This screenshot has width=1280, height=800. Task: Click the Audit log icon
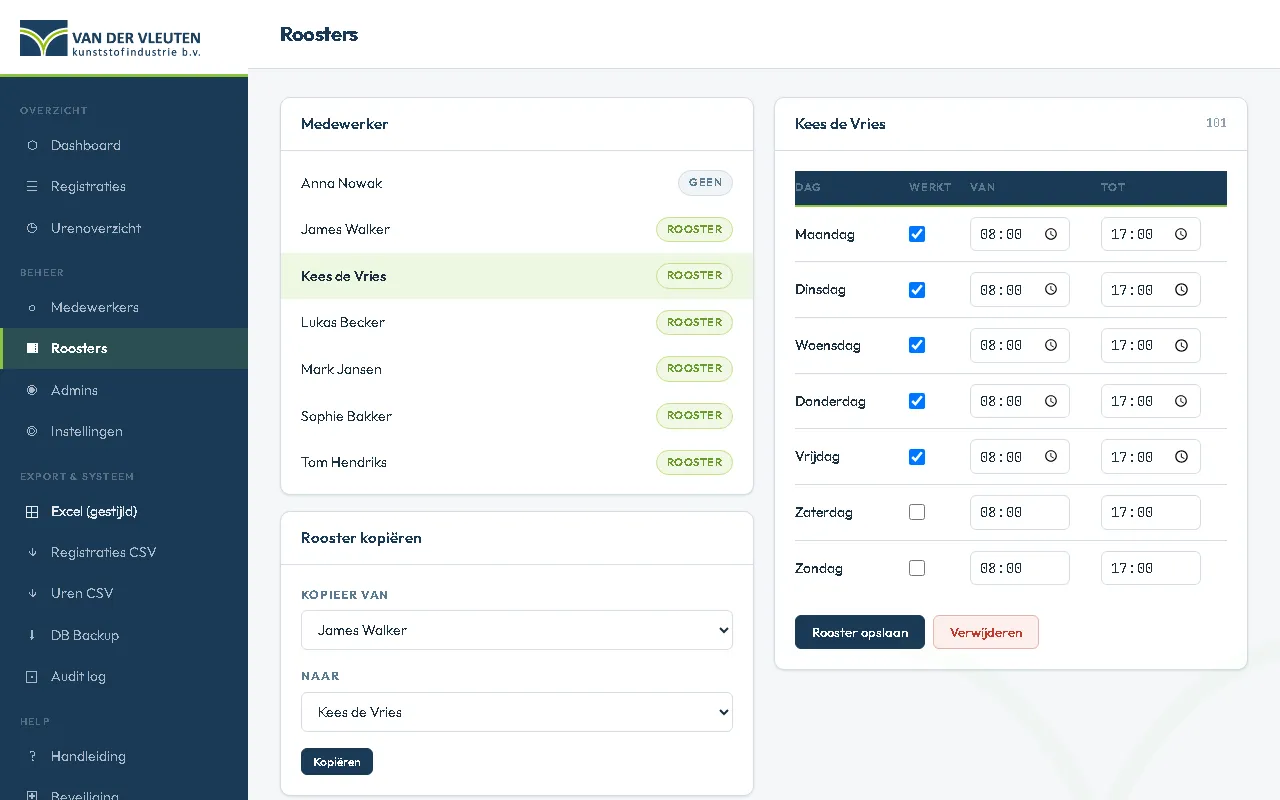click(x=32, y=676)
